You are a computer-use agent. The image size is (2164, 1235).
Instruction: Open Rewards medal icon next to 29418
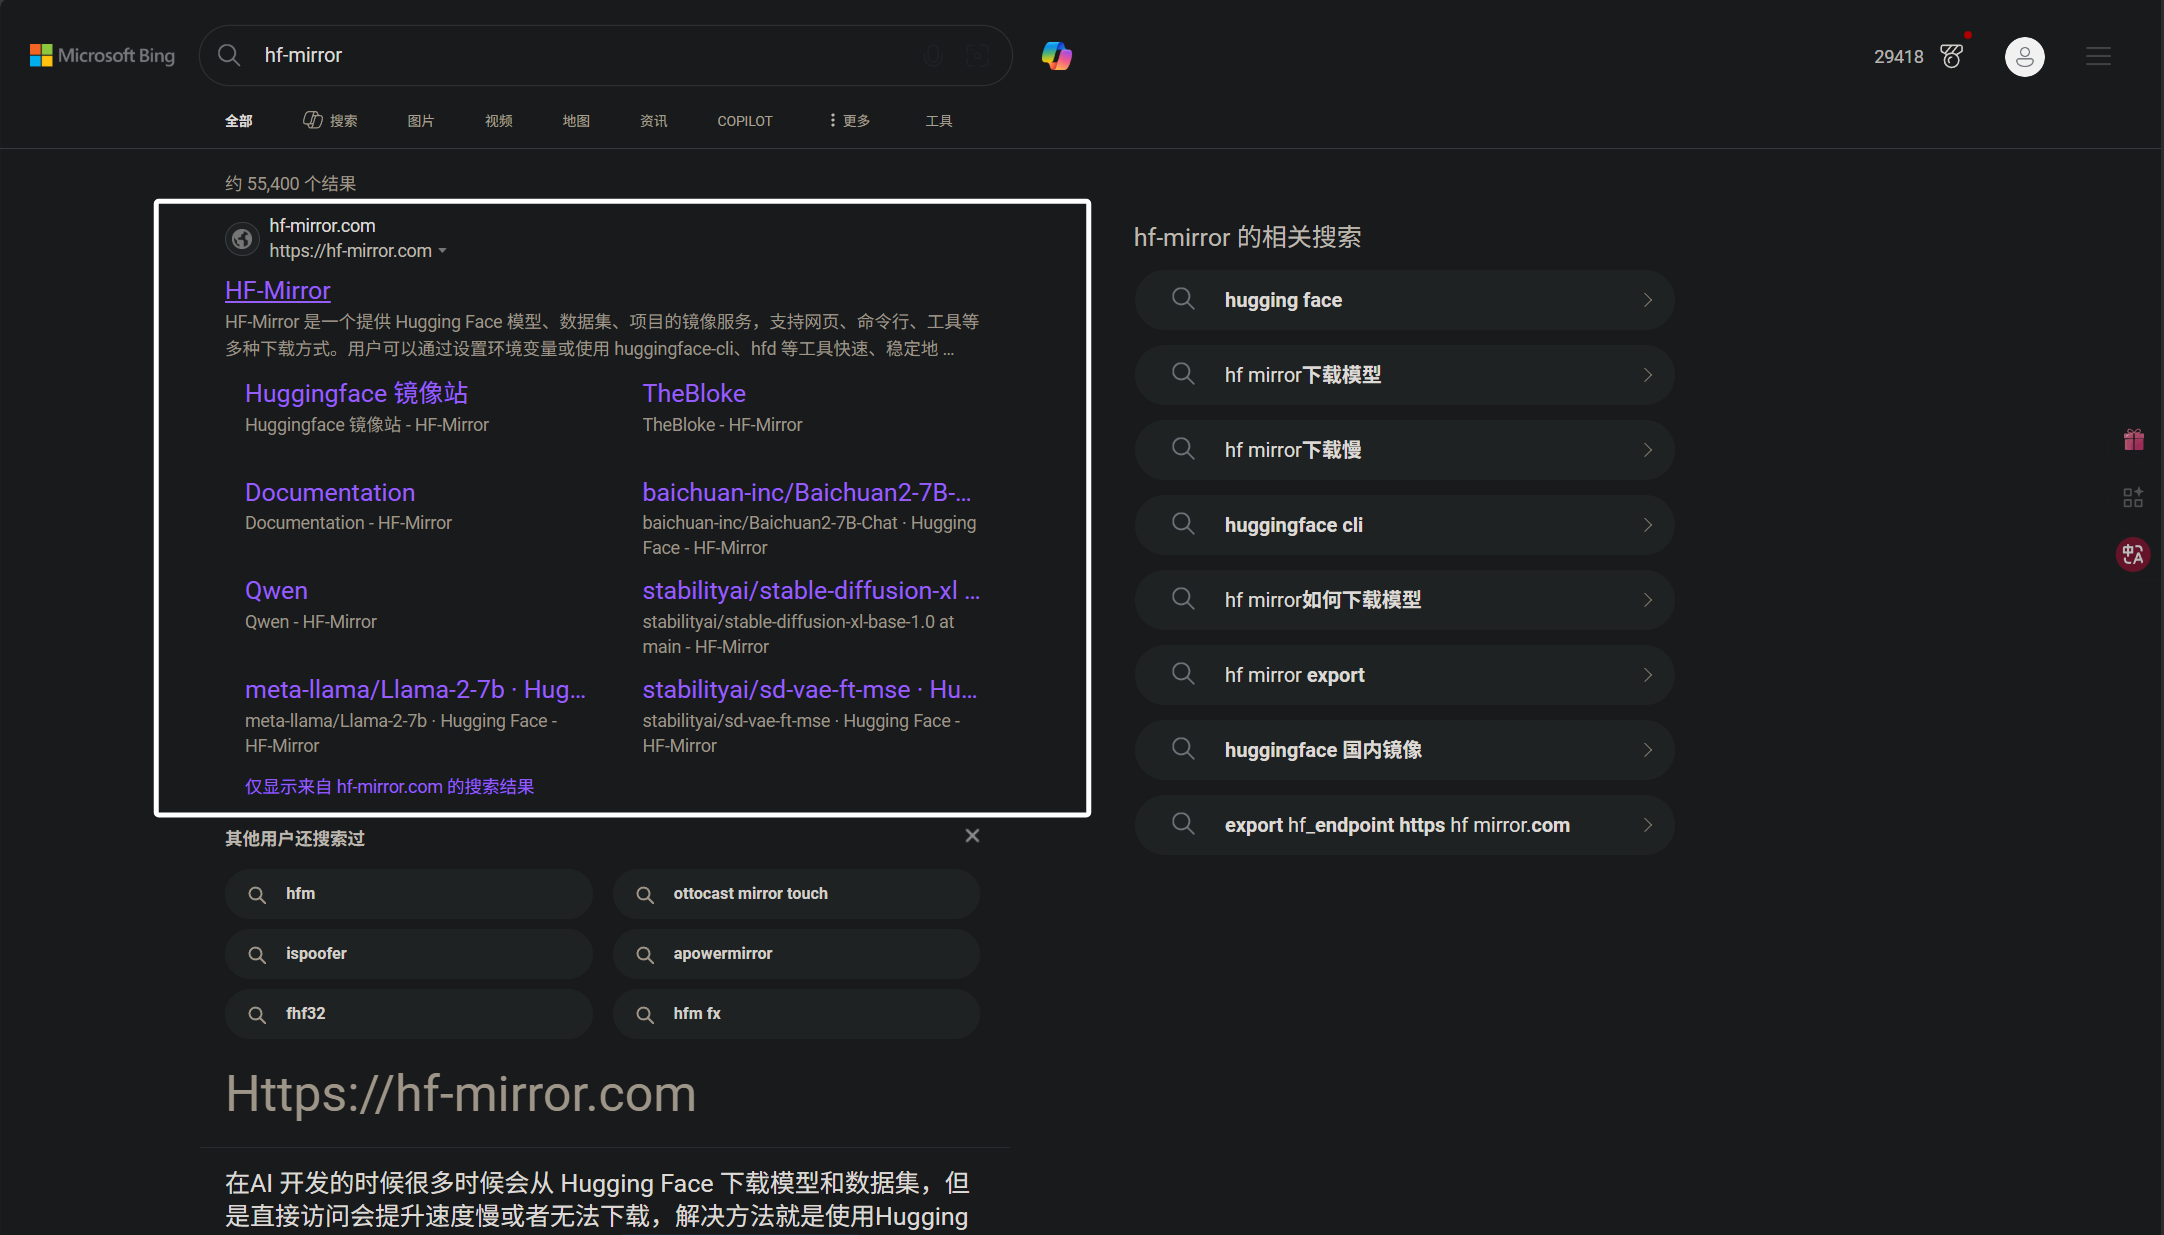click(x=1951, y=56)
